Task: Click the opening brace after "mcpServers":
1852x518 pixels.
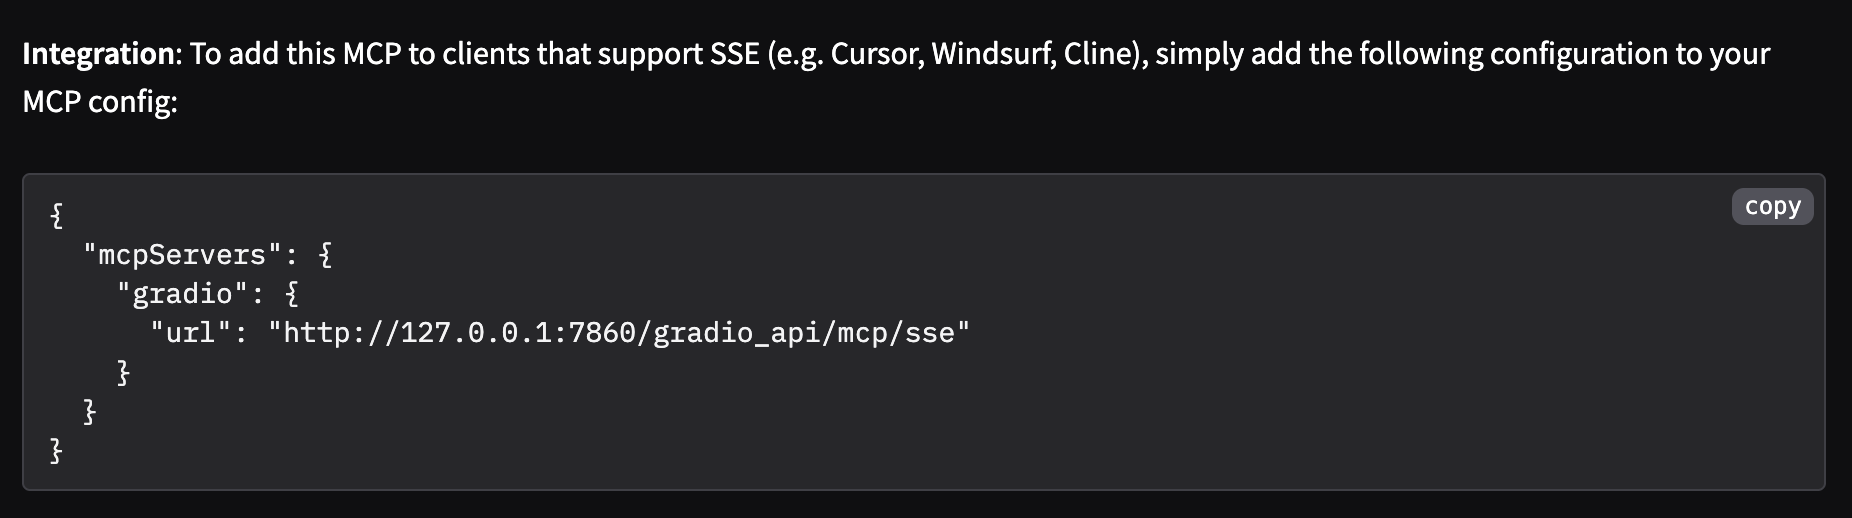Action: [325, 255]
